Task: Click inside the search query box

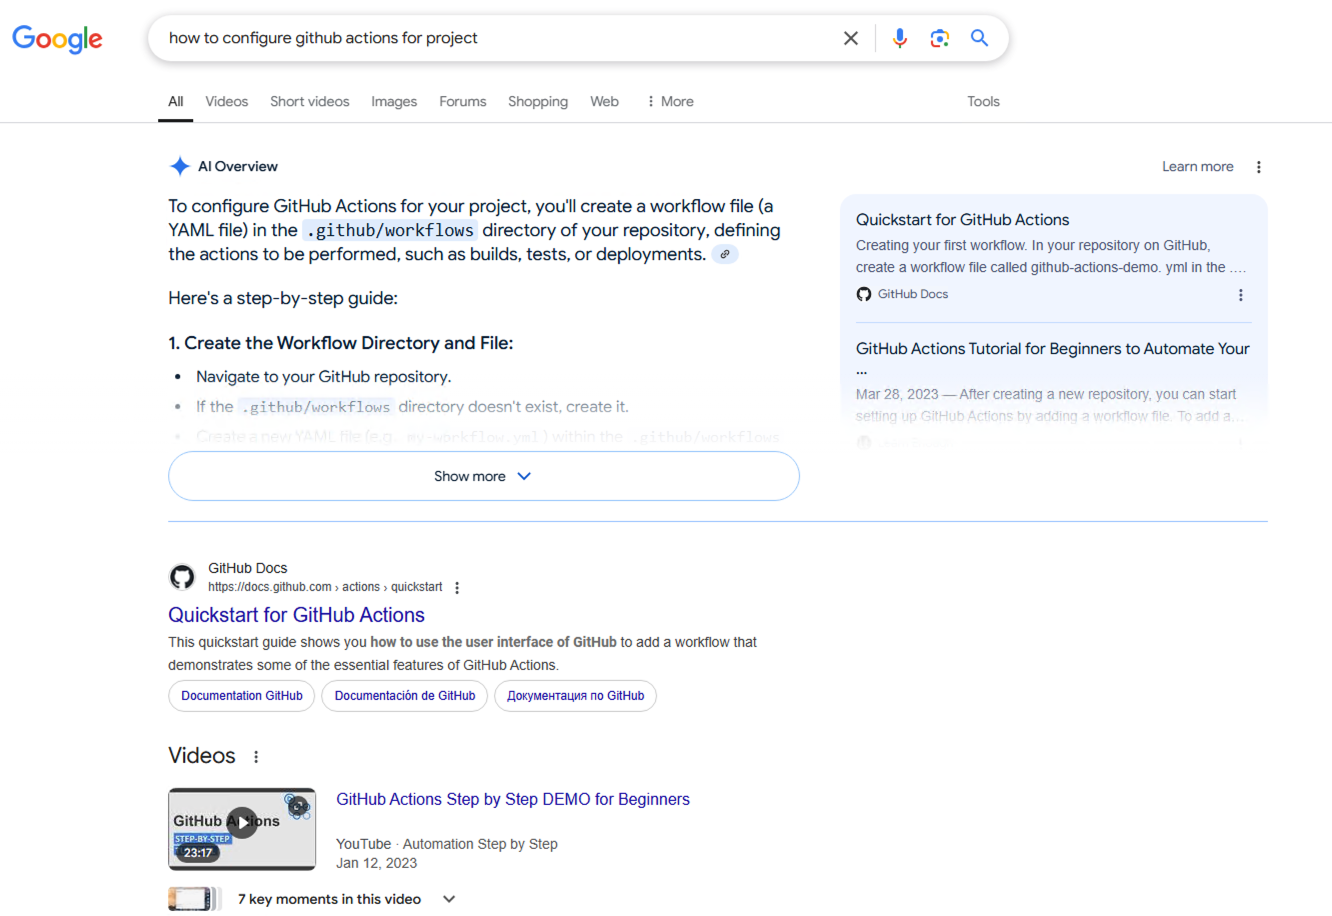Action: click(x=500, y=38)
